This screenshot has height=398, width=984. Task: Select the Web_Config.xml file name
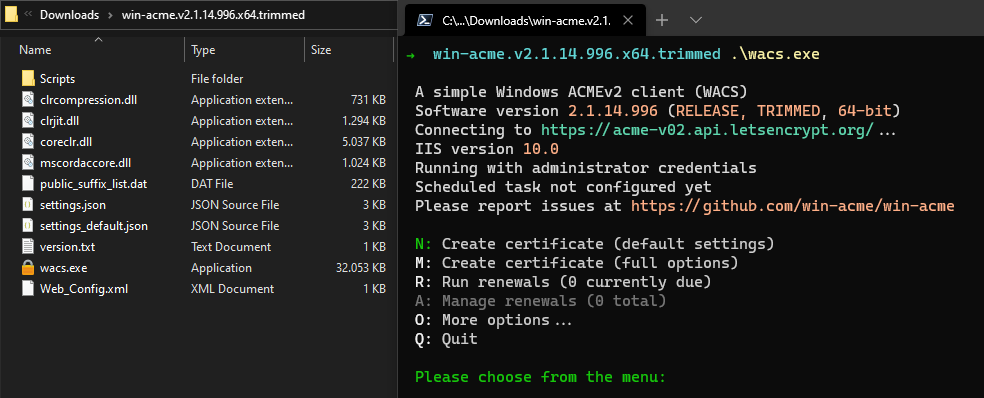pyautogui.click(x=83, y=289)
